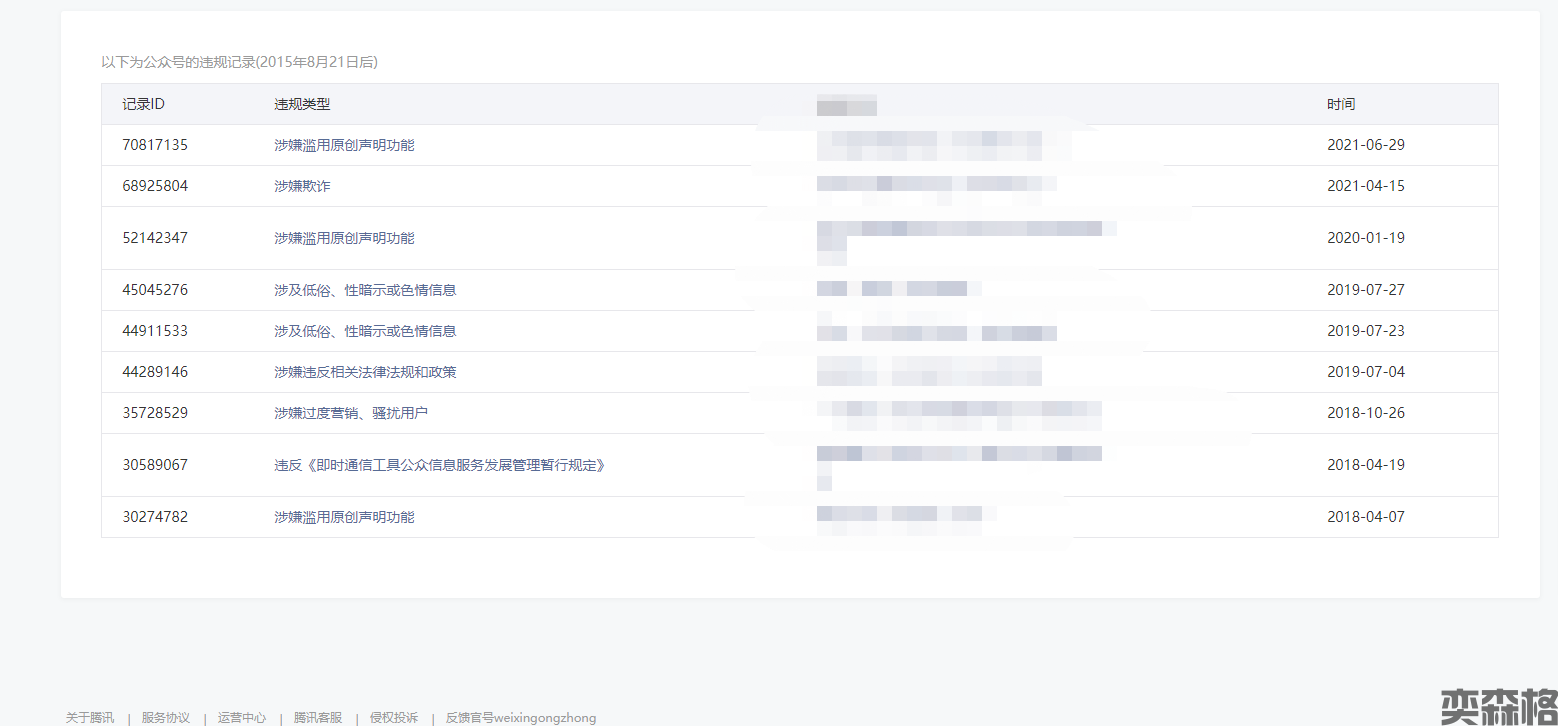1558x726 pixels.
Task: Click the 记录ID column header
Action: [x=143, y=104]
